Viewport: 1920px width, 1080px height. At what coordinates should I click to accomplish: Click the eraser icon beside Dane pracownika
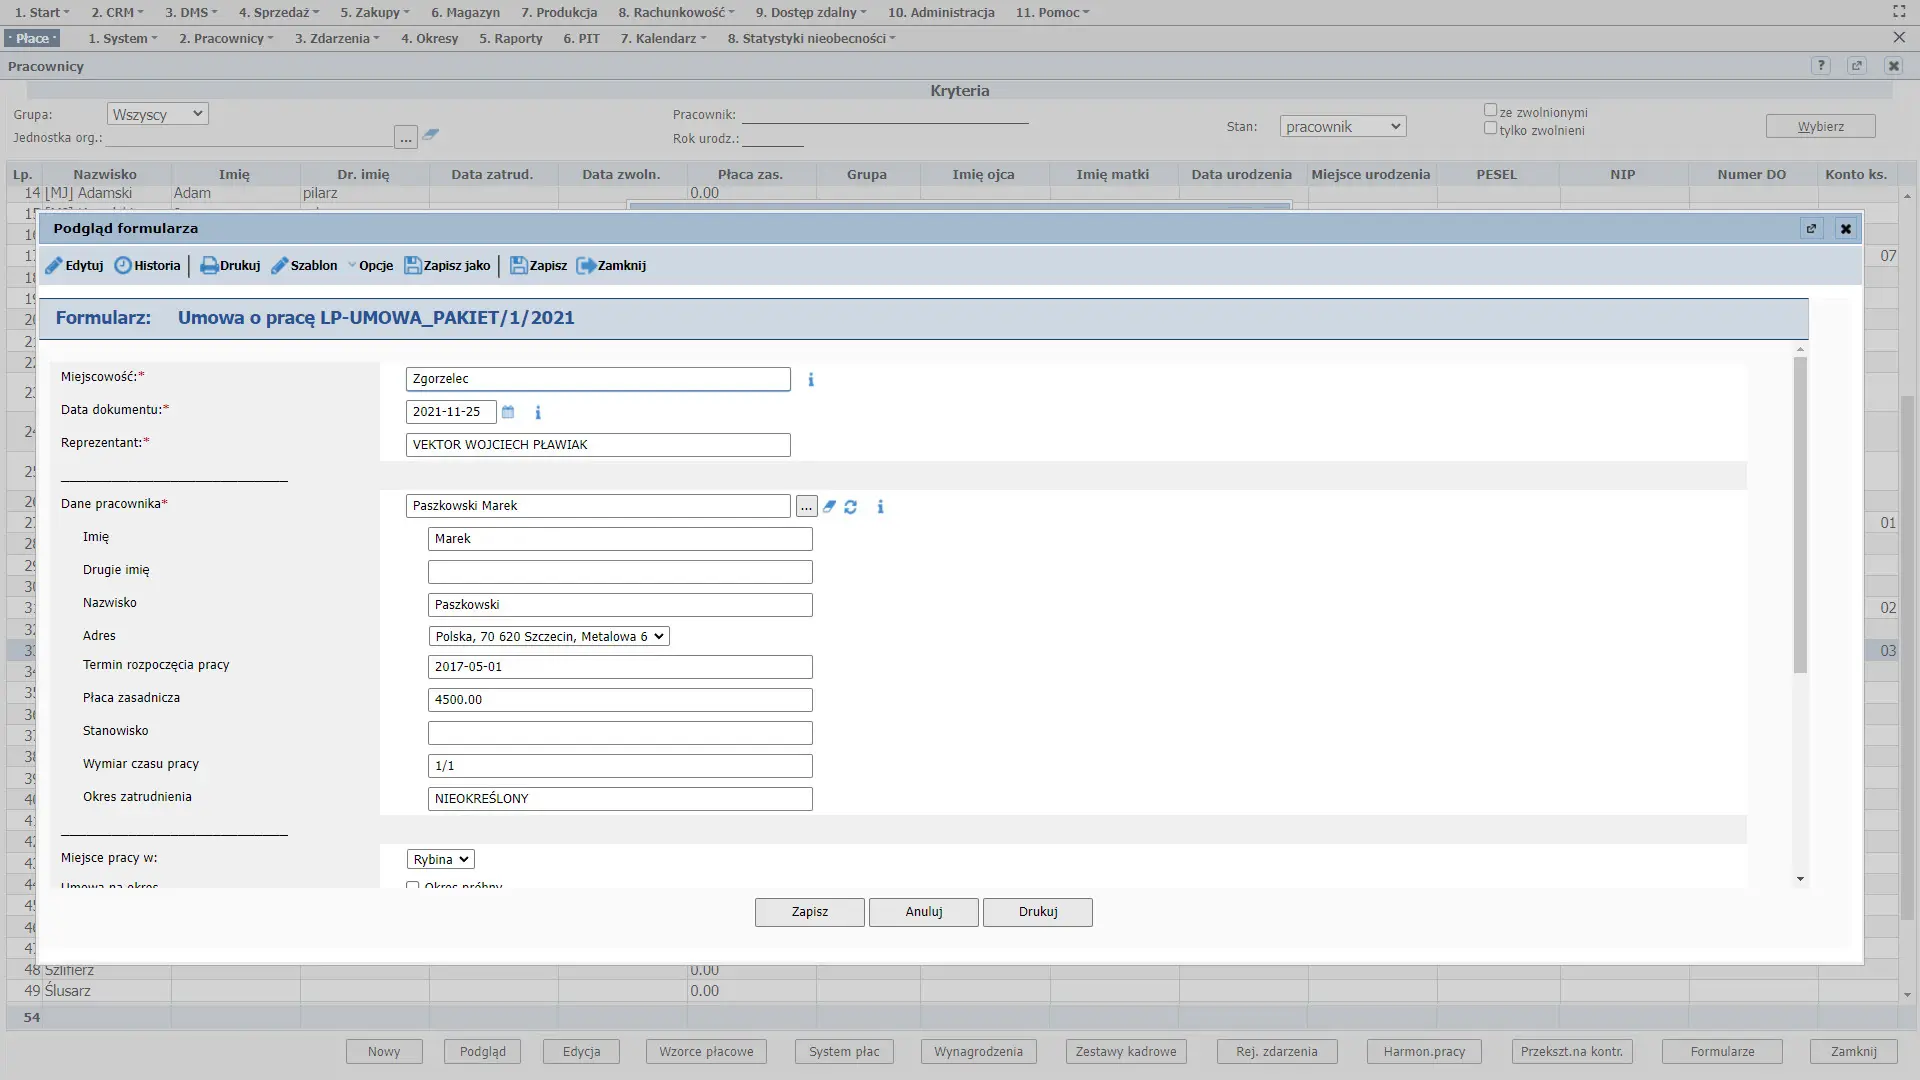coord(829,507)
